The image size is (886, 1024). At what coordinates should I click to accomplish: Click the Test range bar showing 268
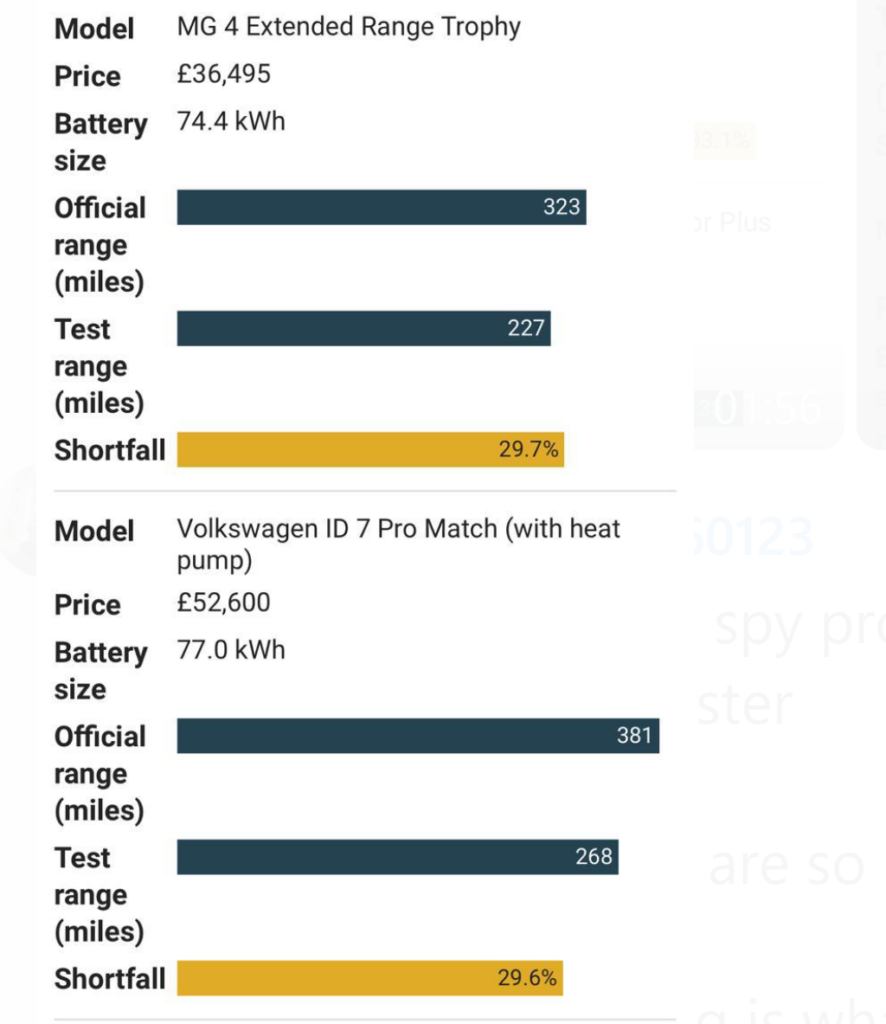tap(398, 857)
